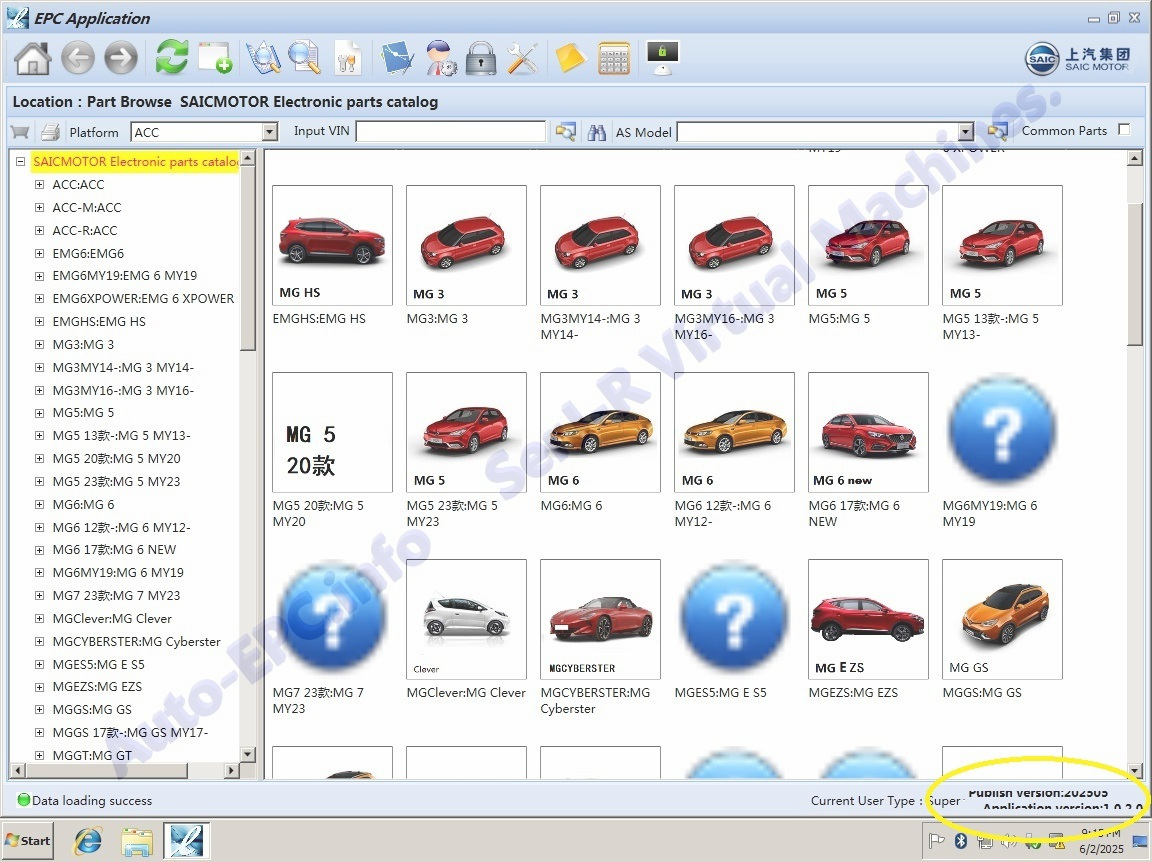This screenshot has width=1152, height=862.
Task: Enable the Common Parts checkbox
Action: (x=1124, y=130)
